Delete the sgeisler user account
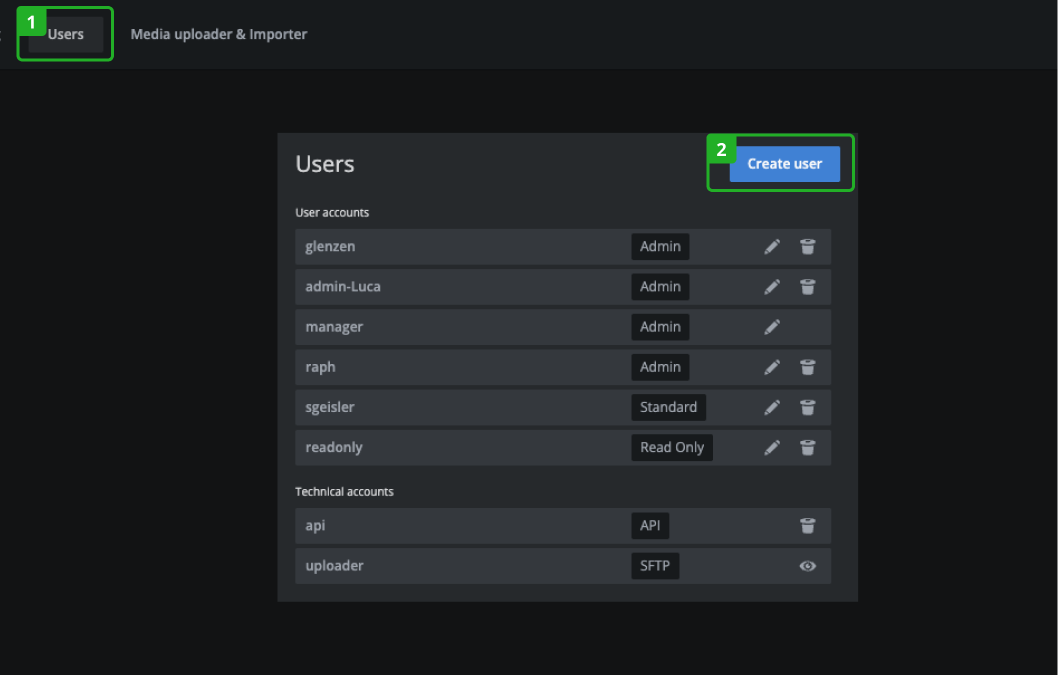Screen dimensions: 1058x675 (808, 407)
